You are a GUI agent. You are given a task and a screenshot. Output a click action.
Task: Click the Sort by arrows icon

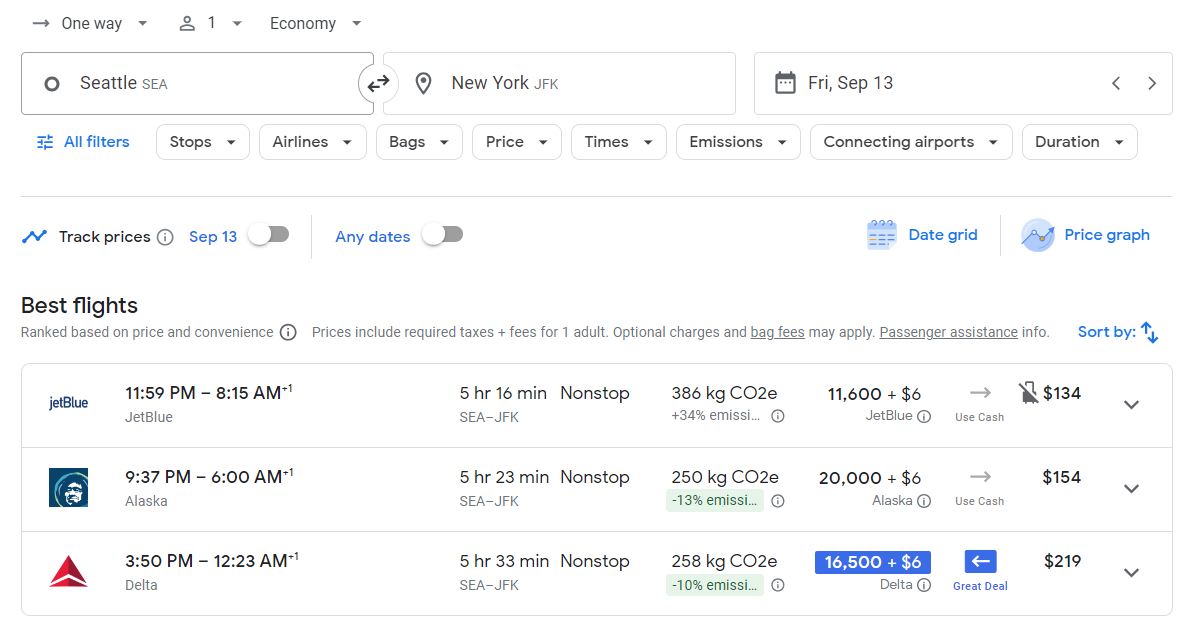(1148, 331)
